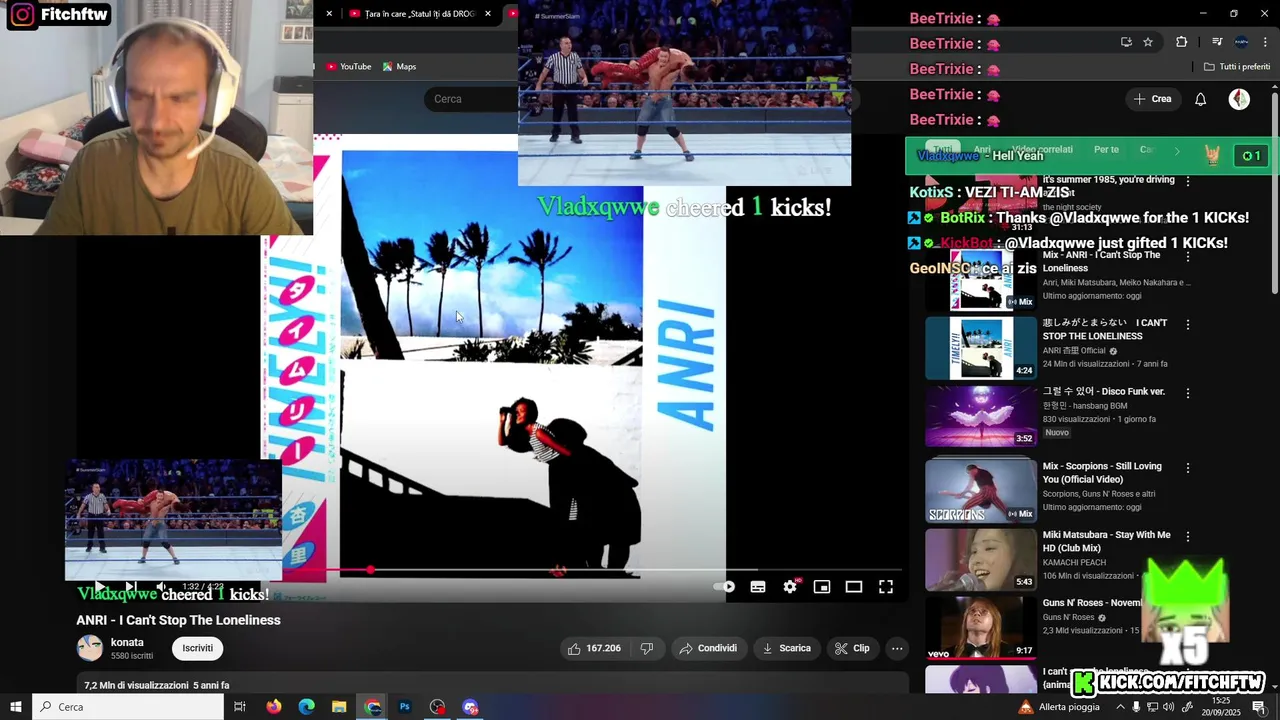This screenshot has width=1280, height=720.
Task: Open options for 'Disco Funk ver.' video
Action: (1188, 394)
